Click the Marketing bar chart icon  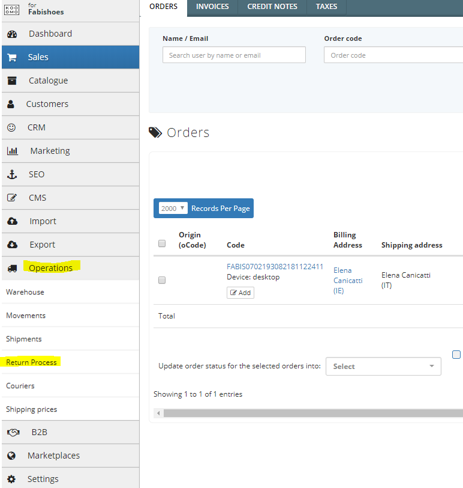tap(12, 151)
